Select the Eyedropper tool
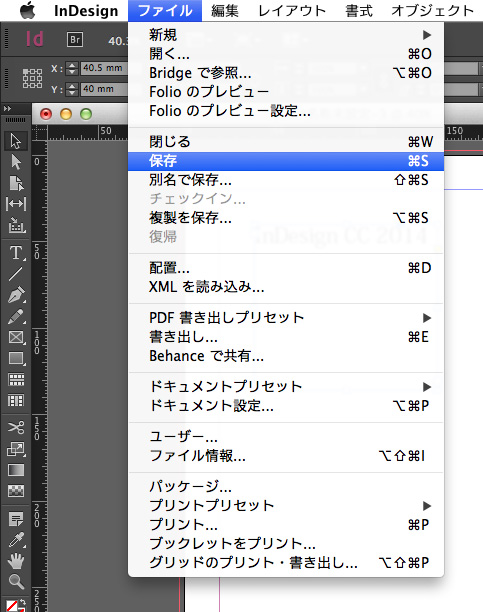 point(16,540)
